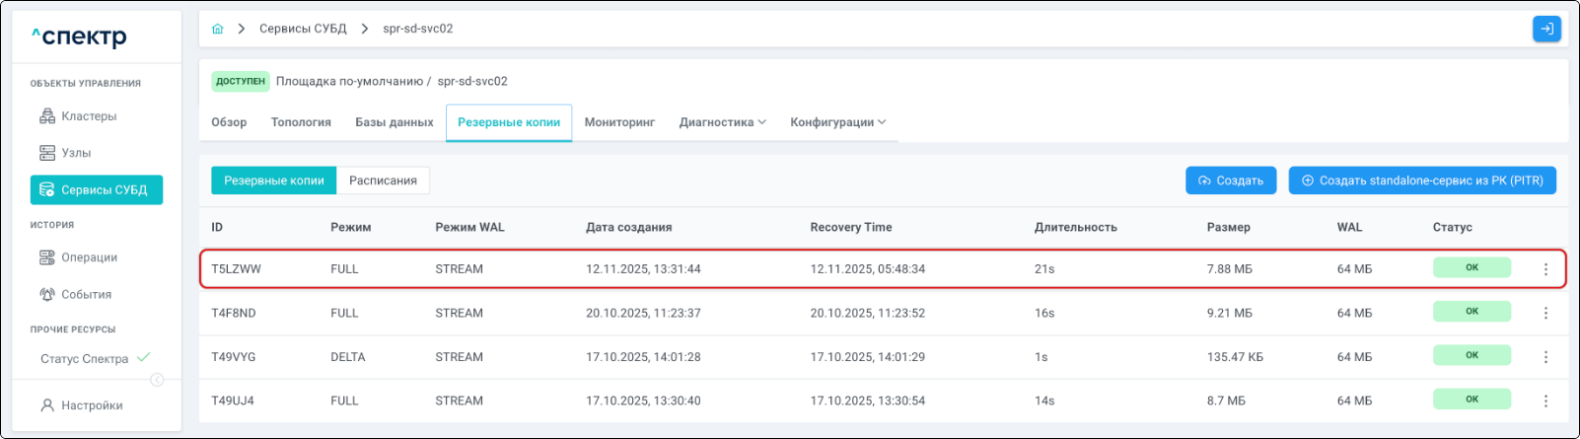Open Операции history in sidebar
Screen dimensions: 1580x439
[x=88, y=257]
